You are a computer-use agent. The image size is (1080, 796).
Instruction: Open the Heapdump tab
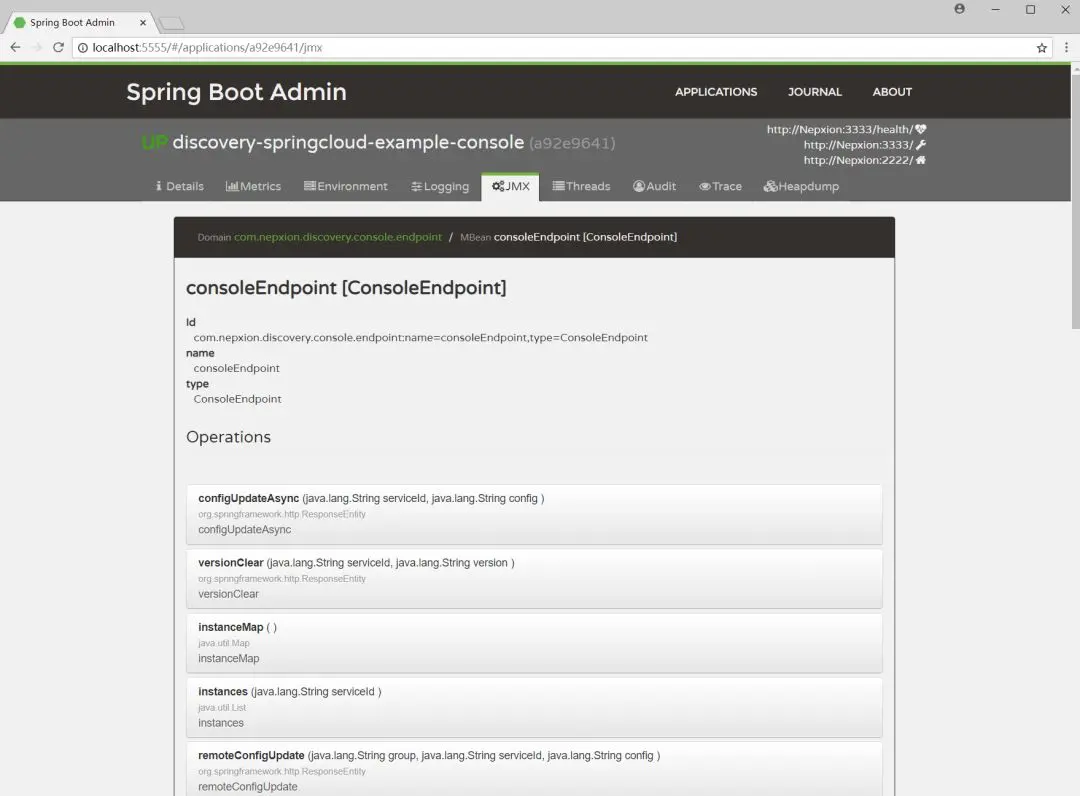pos(801,187)
